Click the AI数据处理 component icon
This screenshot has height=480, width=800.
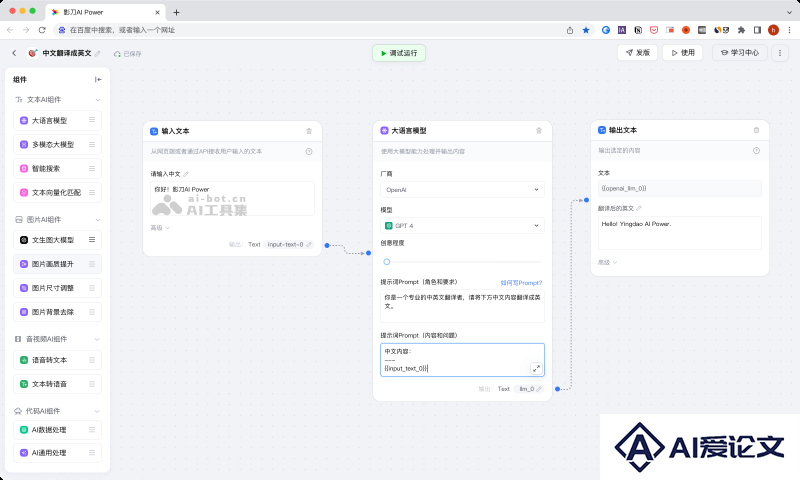24,430
